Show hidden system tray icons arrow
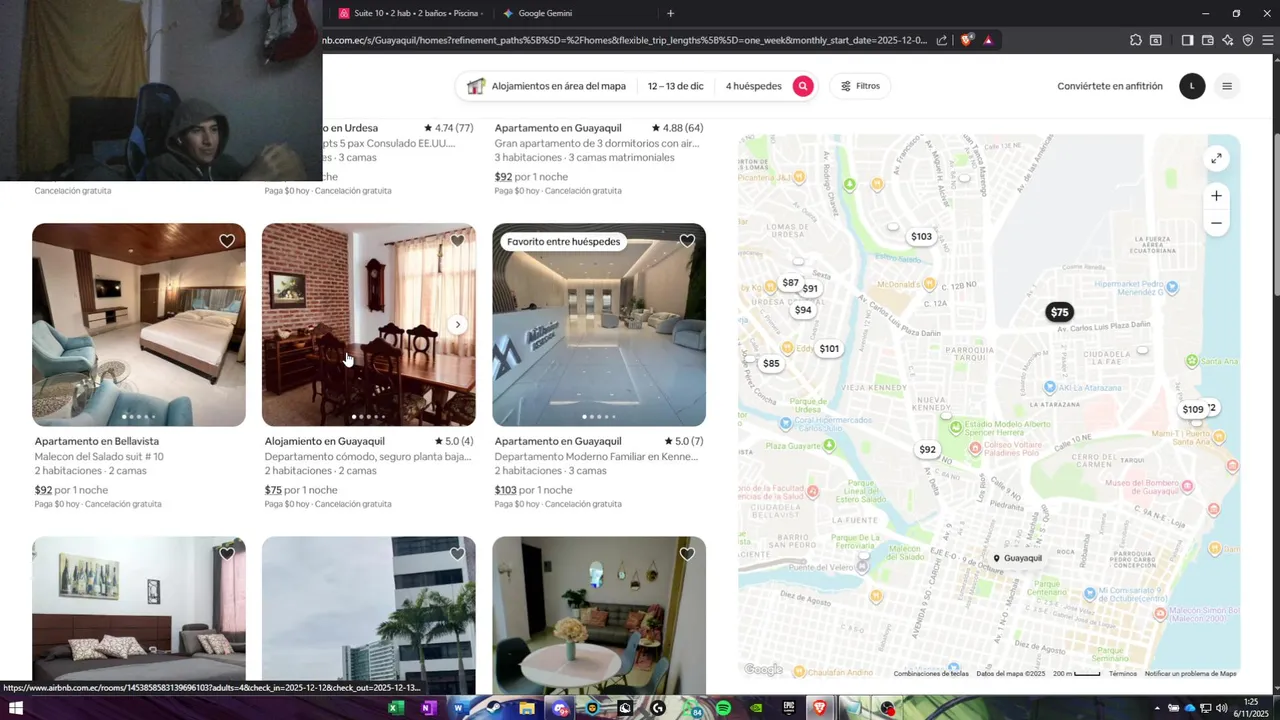The height and width of the screenshot is (720, 1280). (1159, 708)
